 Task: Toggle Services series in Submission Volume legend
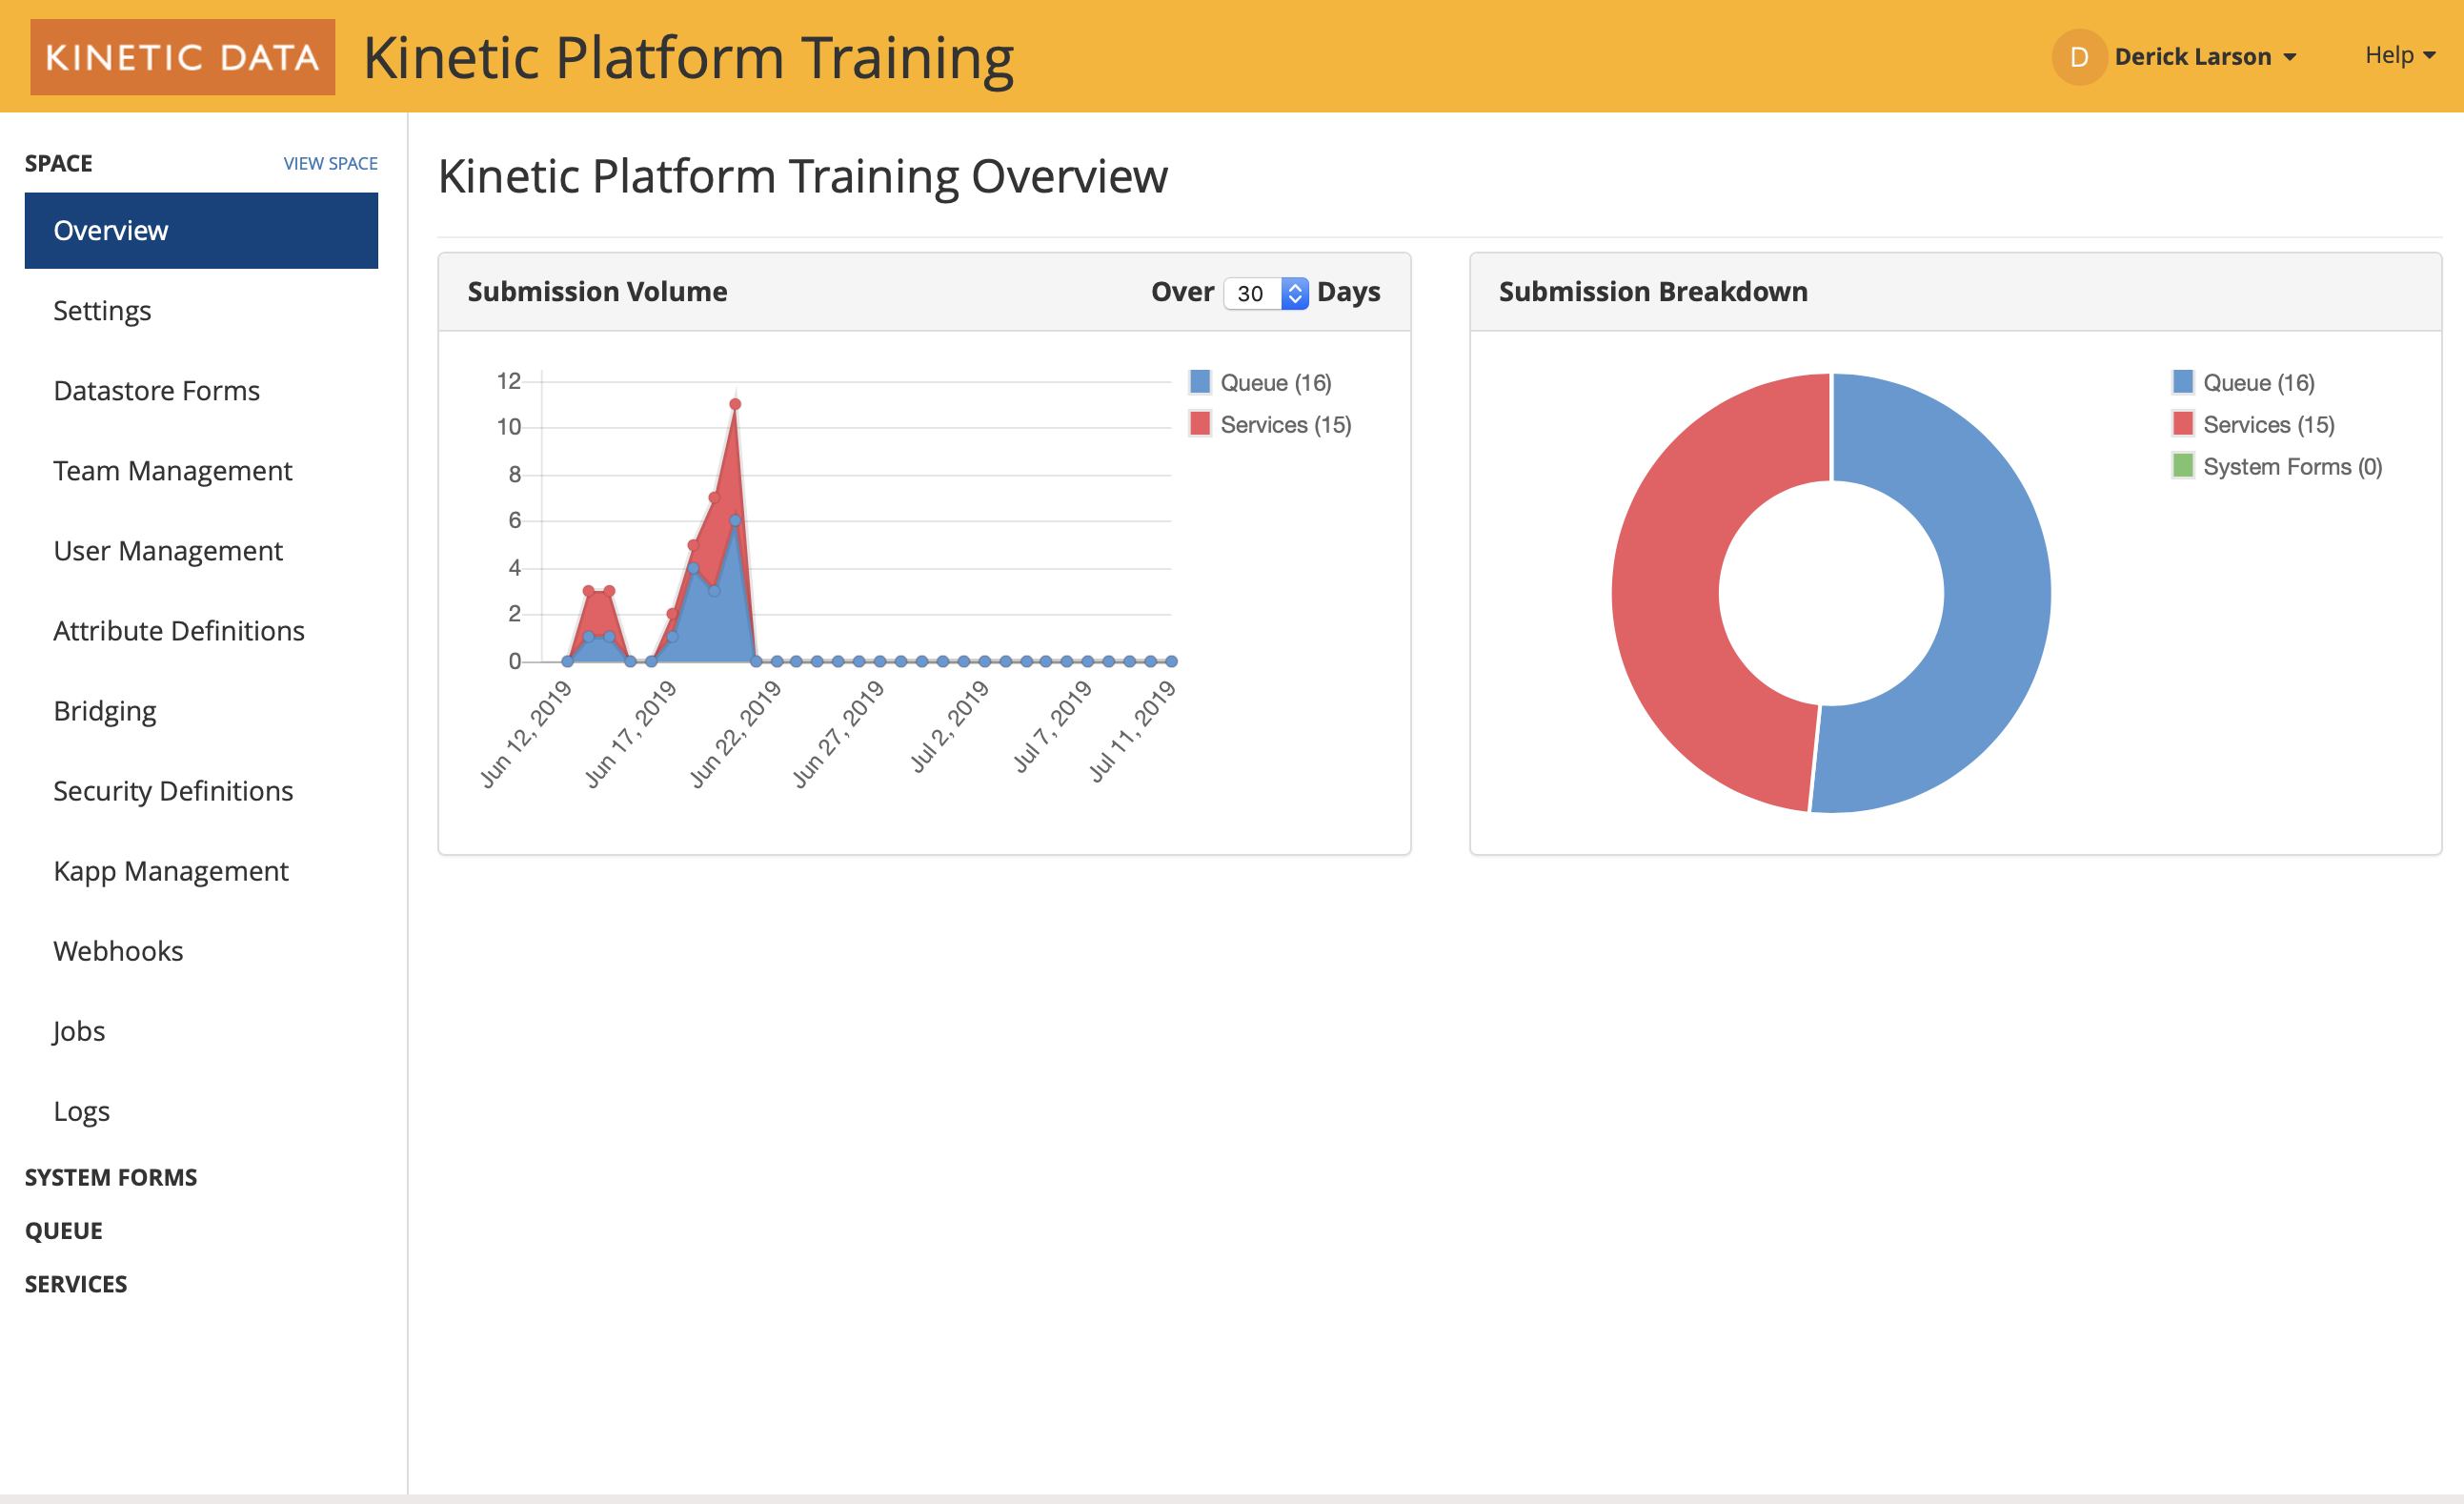pyautogui.click(x=1284, y=425)
